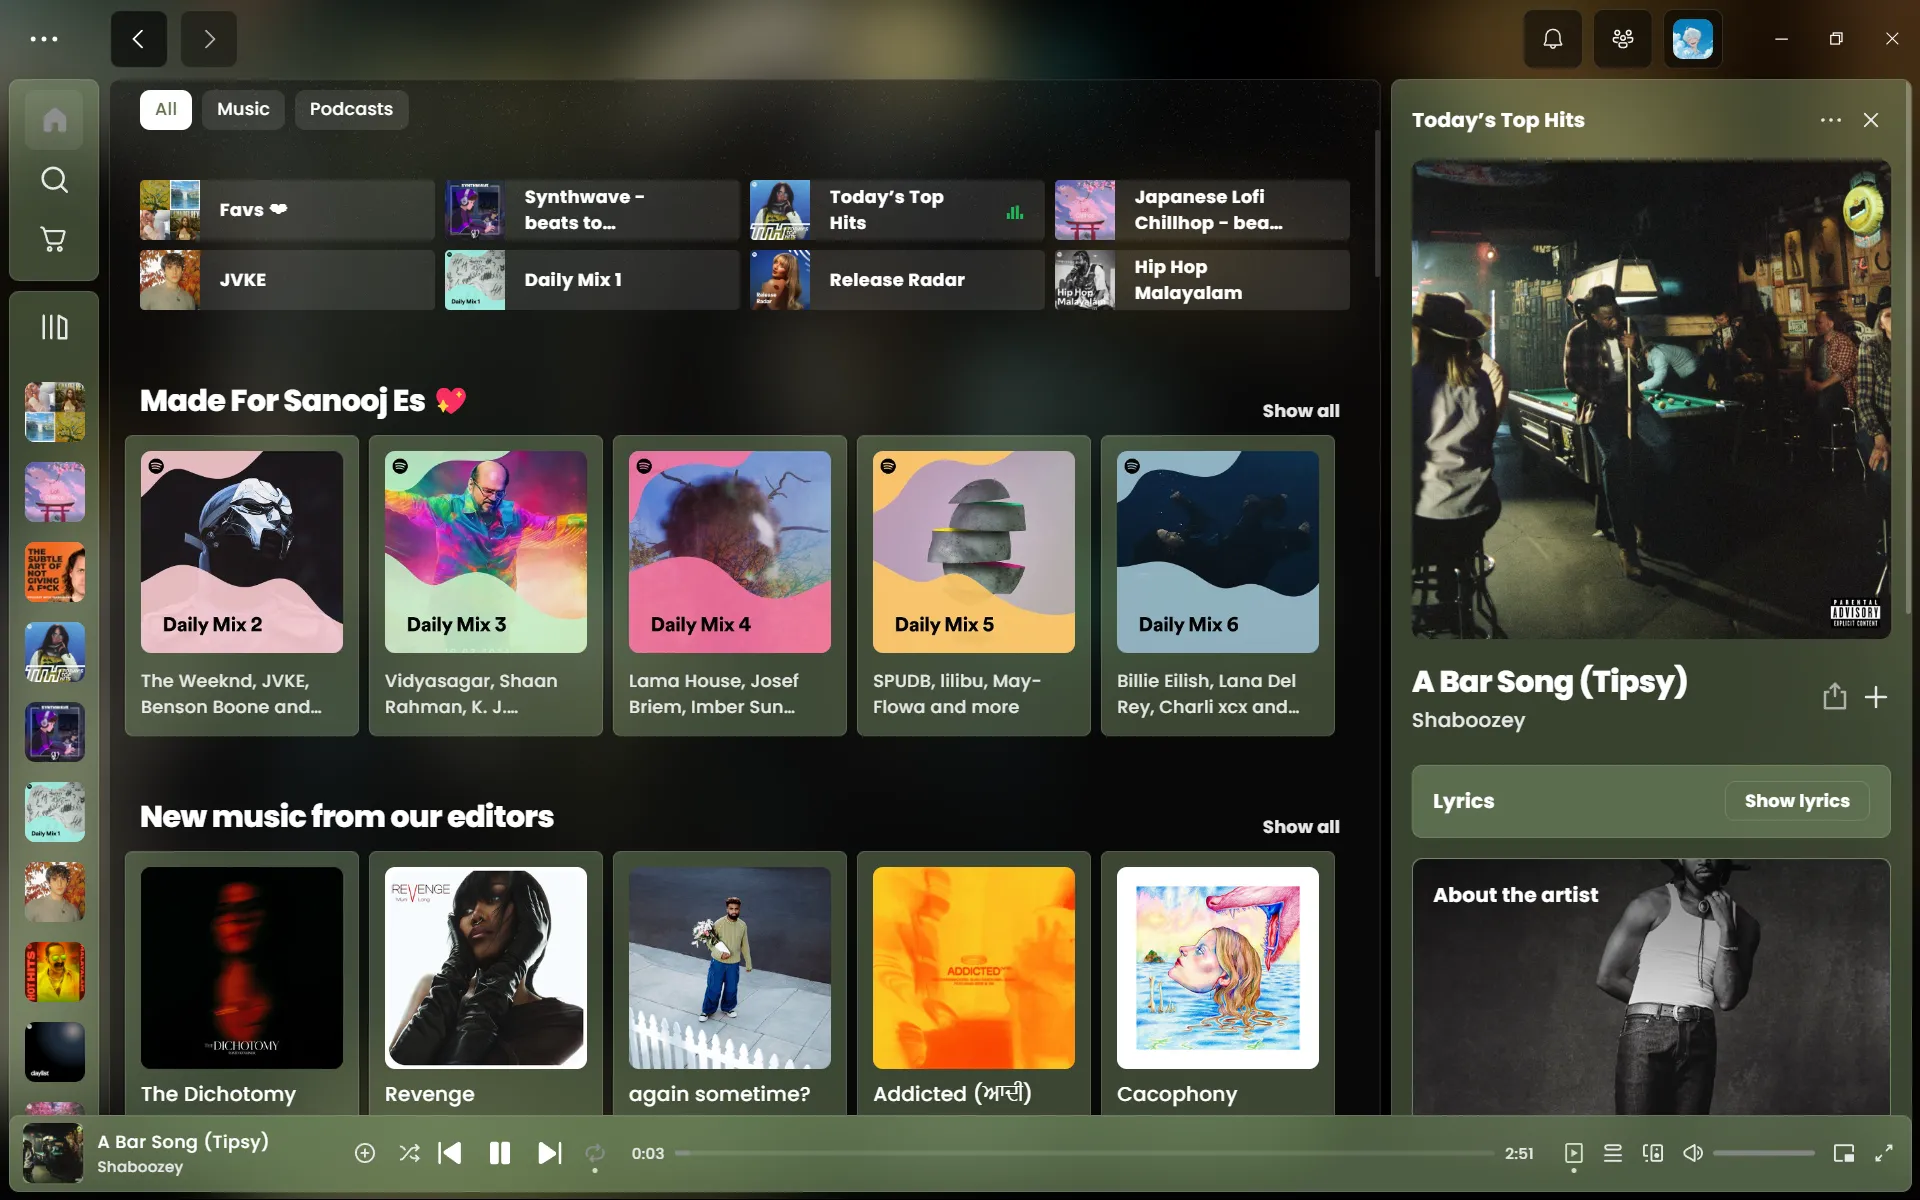Seek within the song progress bar
Image resolution: width=1920 pixels, height=1200 pixels.
click(1084, 1153)
